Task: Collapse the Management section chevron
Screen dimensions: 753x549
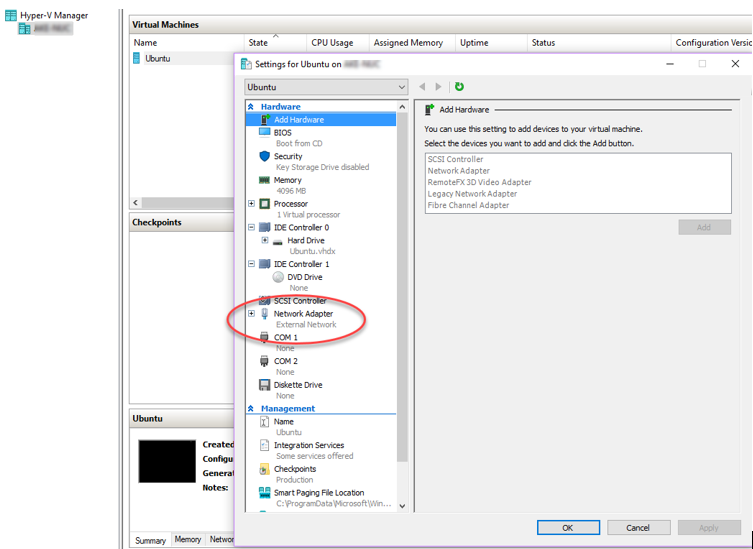Action: tap(251, 408)
